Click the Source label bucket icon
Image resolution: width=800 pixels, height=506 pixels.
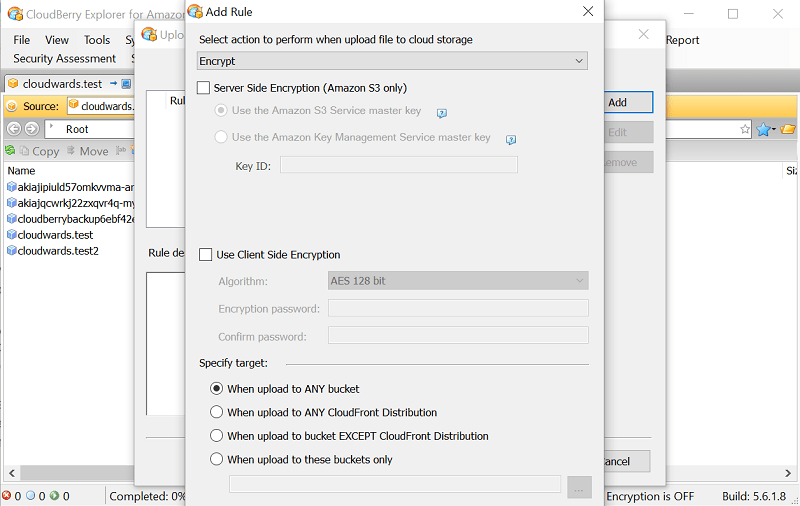click(x=12, y=106)
